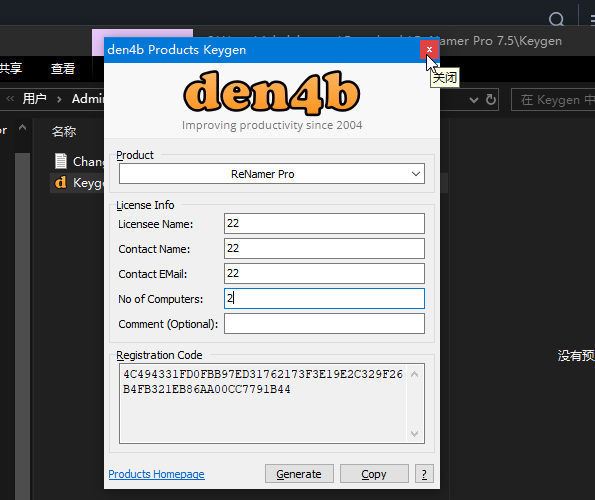
Task: Select the Chan... text document file icon
Action: (61, 161)
